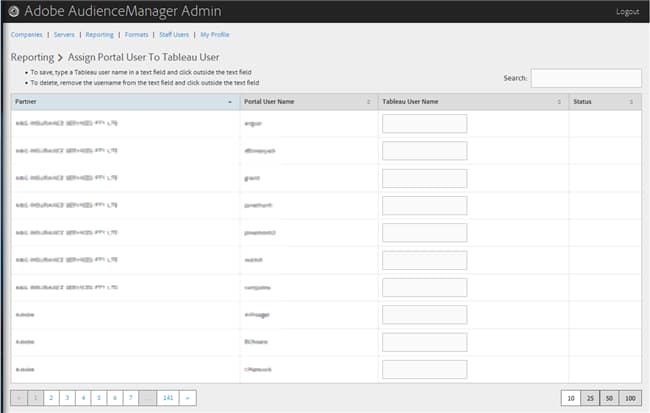The width and height of the screenshot is (650, 413).
Task: Show 50 rows per page
Action: (609, 398)
